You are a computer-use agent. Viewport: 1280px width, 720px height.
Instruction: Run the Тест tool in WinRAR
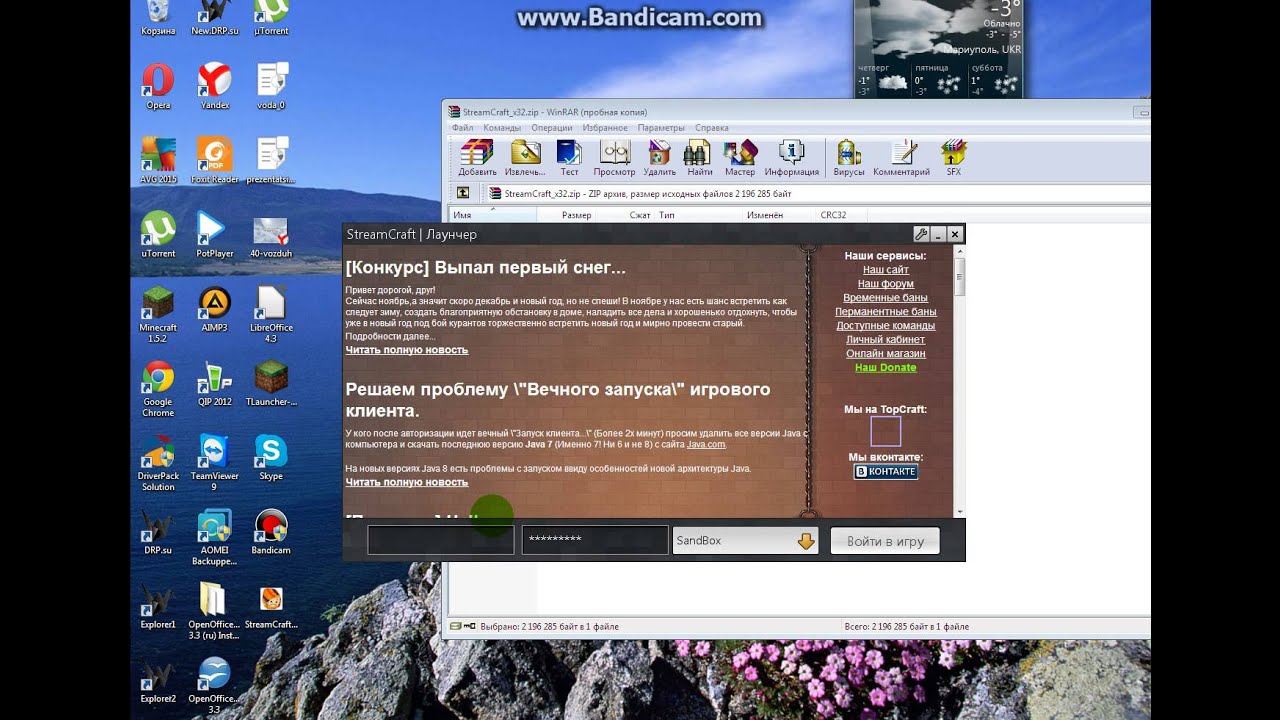click(569, 158)
